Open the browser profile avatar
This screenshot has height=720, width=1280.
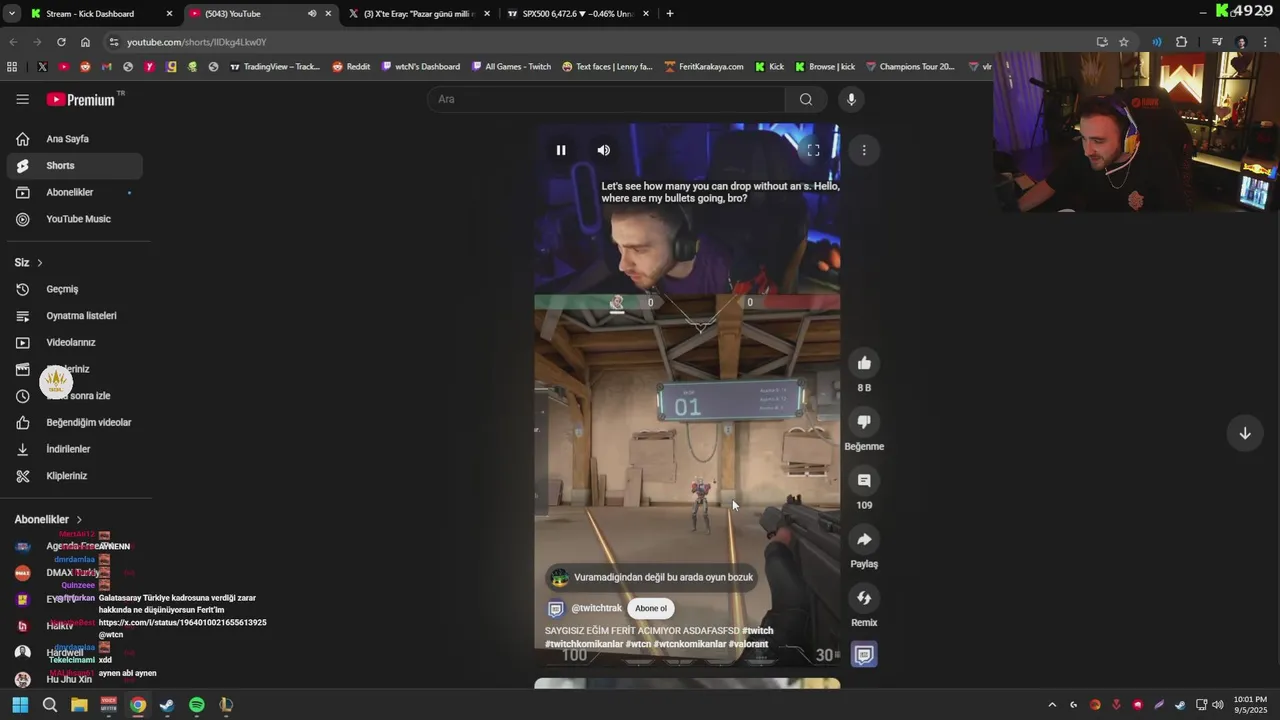pyautogui.click(x=1241, y=42)
